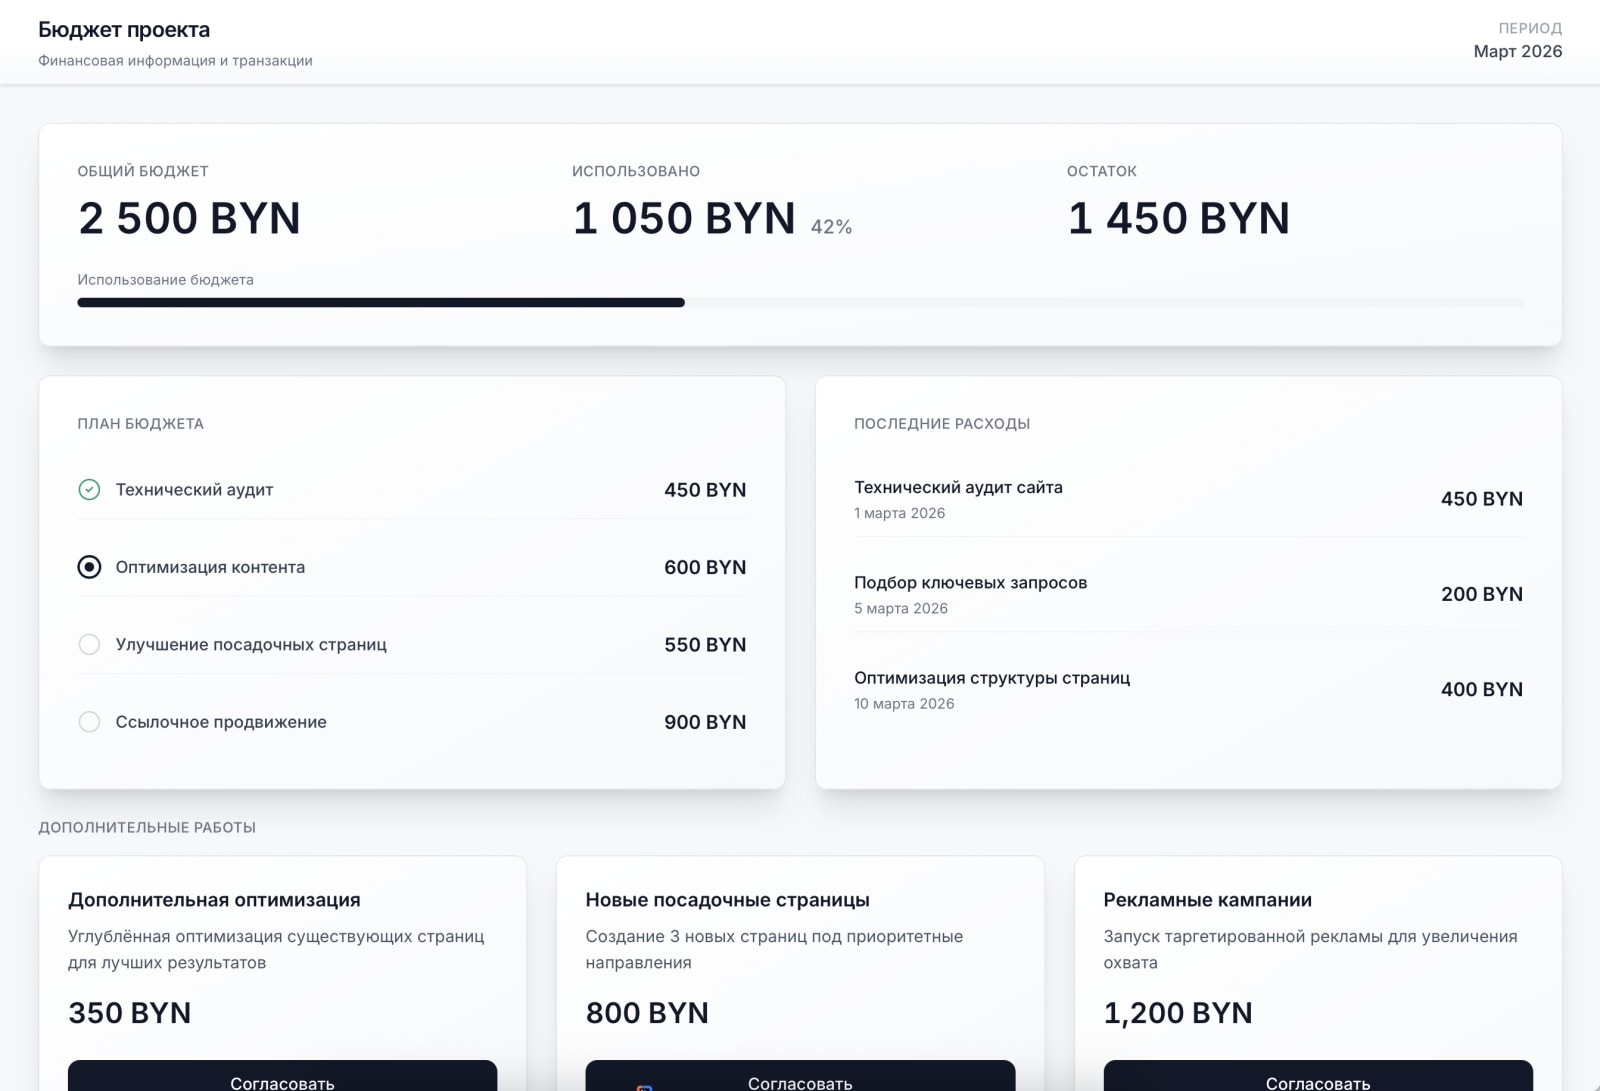Viewport: 1600px width, 1091px height.
Task: Click the План бюджета section heading
Action: [141, 424]
